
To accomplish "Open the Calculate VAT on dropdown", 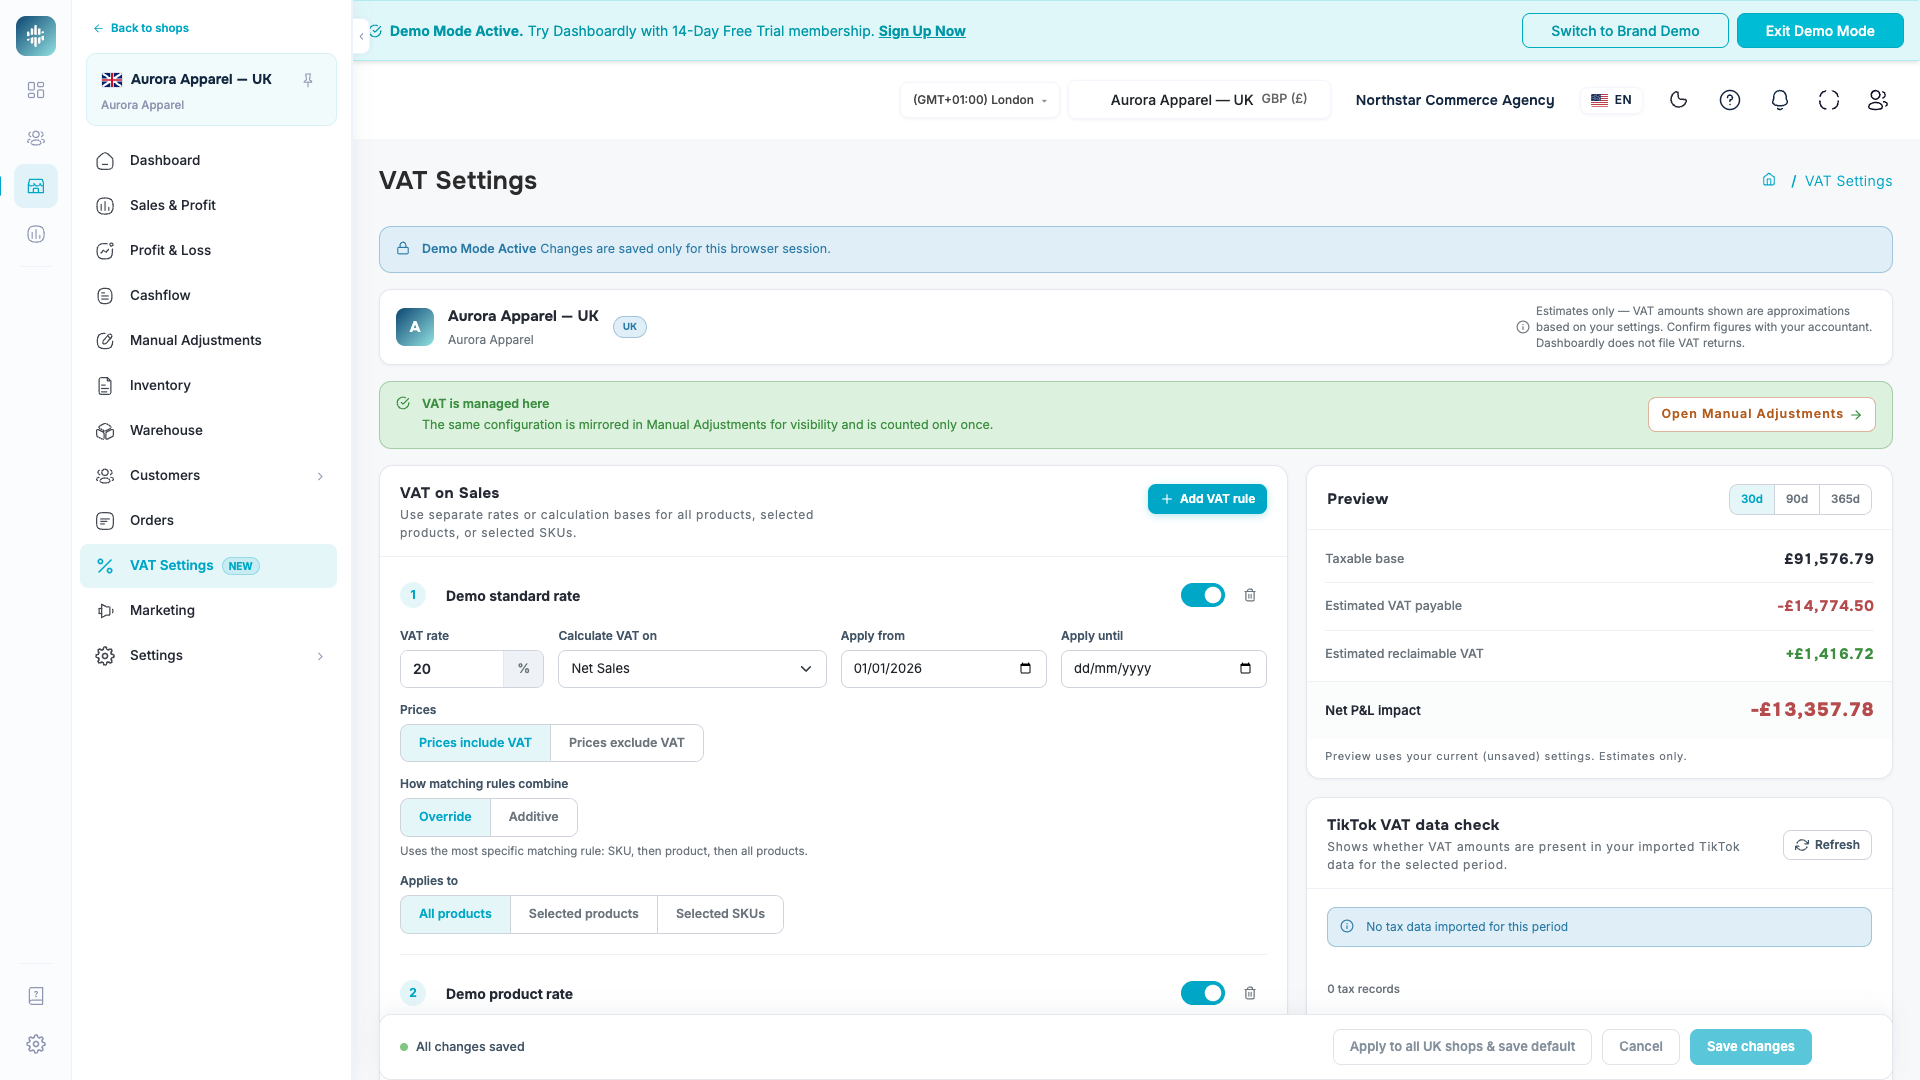I will pos(692,669).
